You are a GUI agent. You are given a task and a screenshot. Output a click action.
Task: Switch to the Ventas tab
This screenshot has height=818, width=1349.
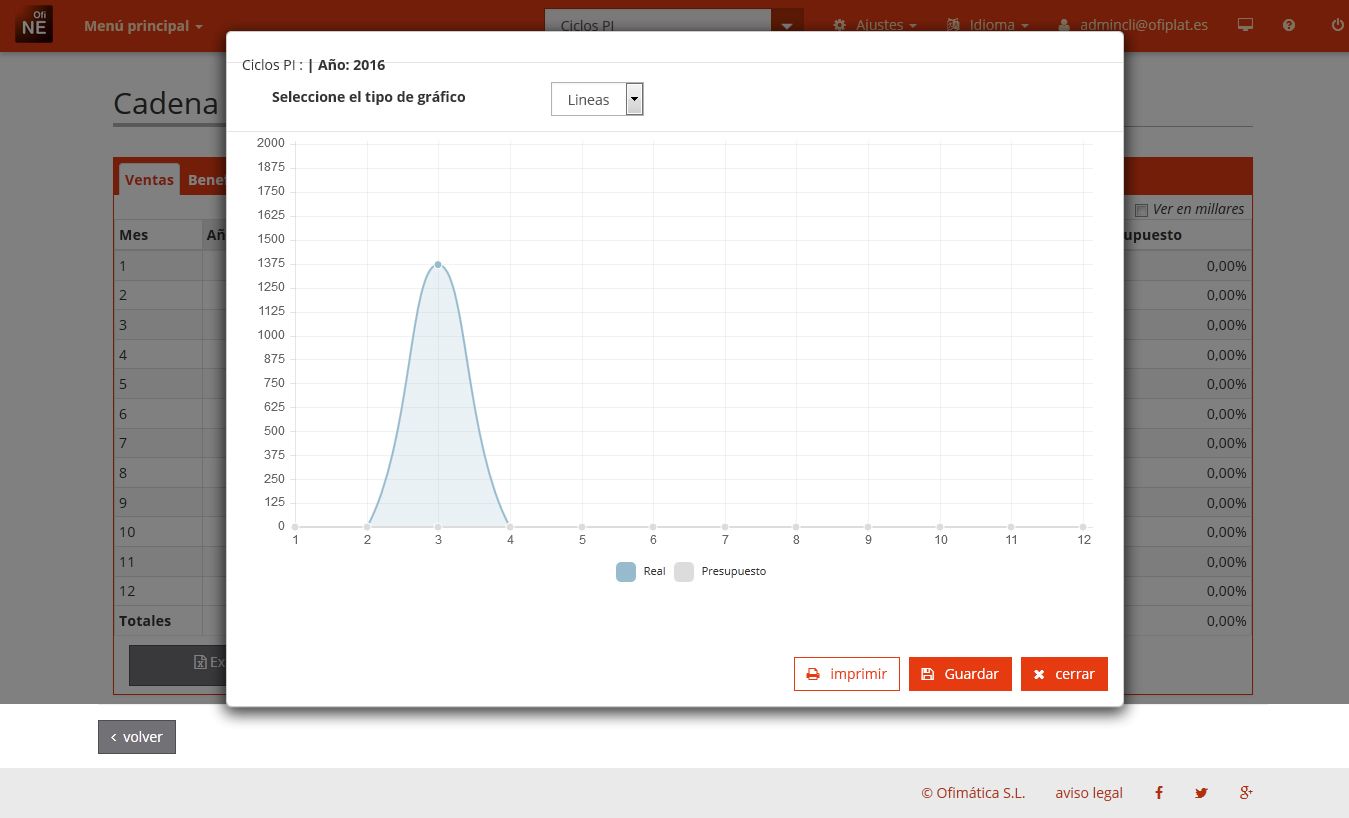149,180
